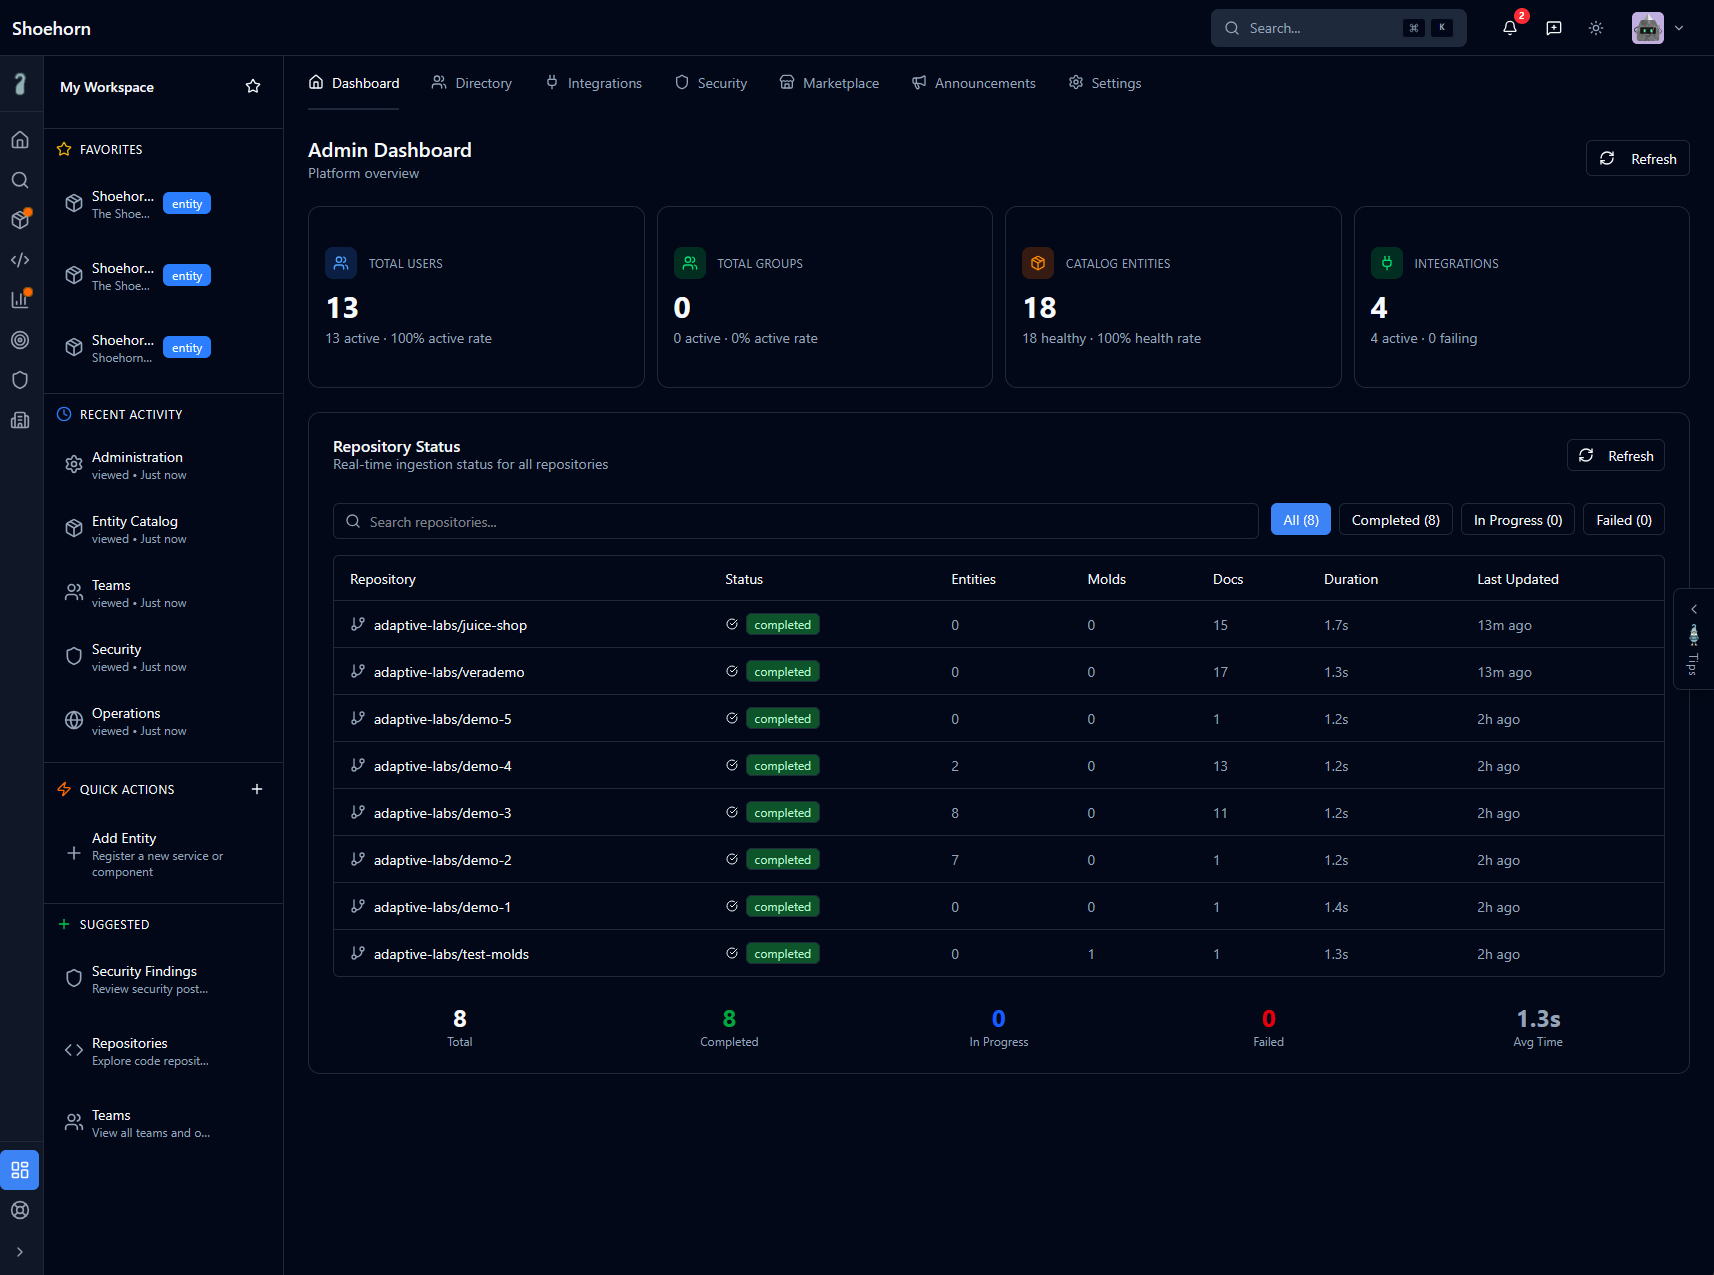The image size is (1714, 1275).
Task: Expand the left rail with bottom chevron
Action: click(x=20, y=1252)
